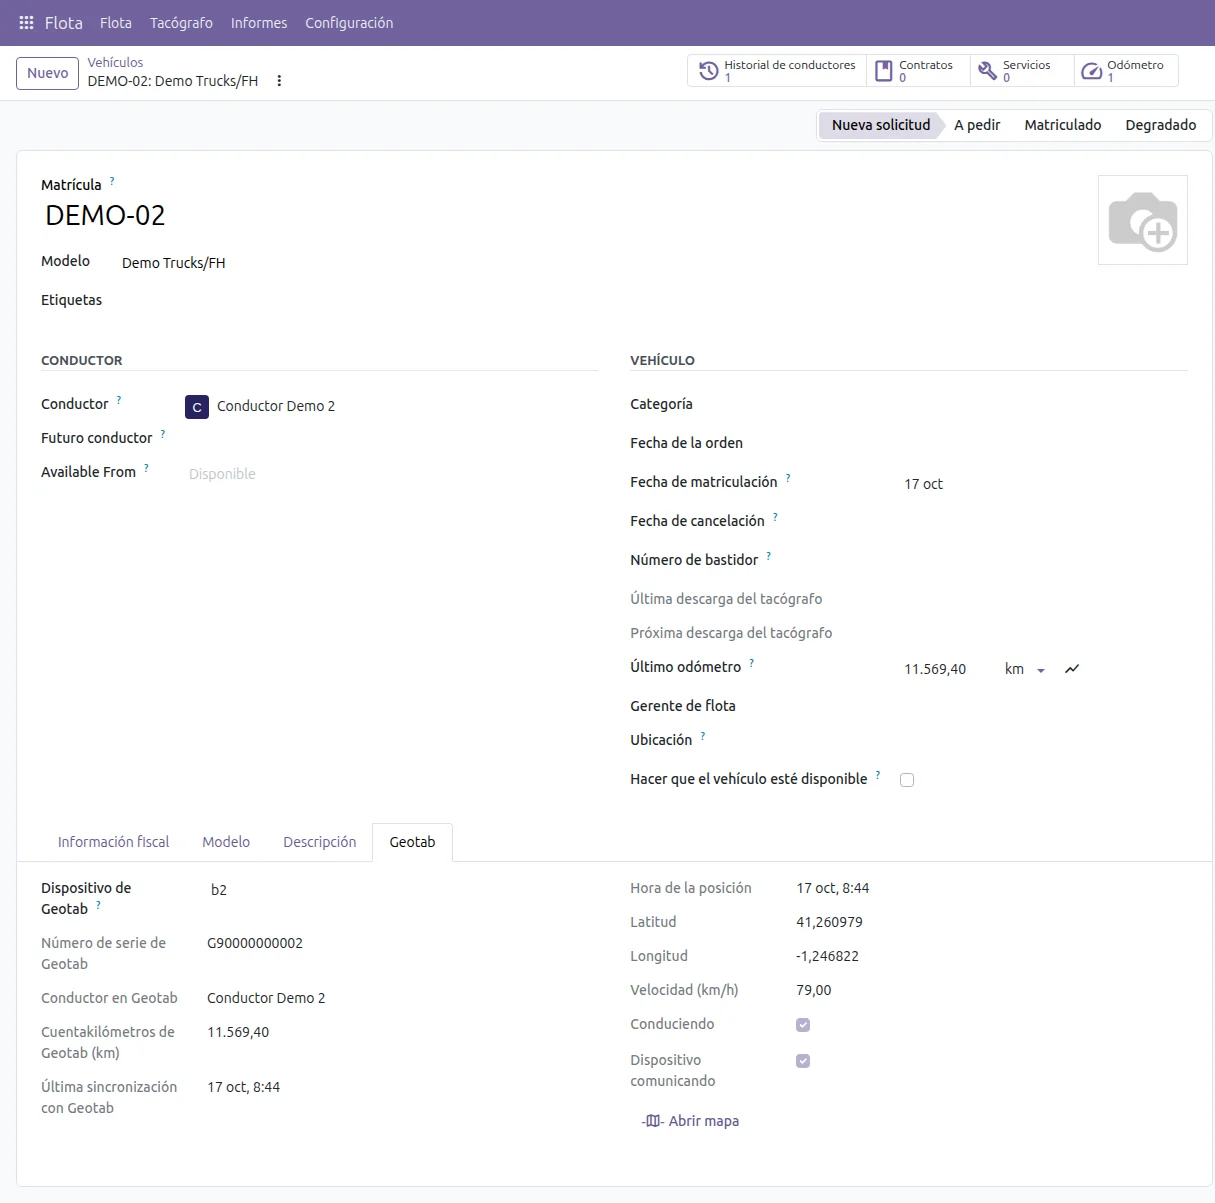1215x1203 pixels.
Task: Open the apps grid menu icon
Action: [x=27, y=22]
